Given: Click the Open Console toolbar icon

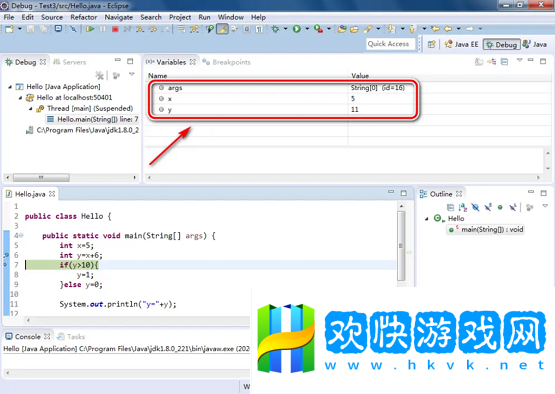Looking at the screenshot, I should point(58,29).
